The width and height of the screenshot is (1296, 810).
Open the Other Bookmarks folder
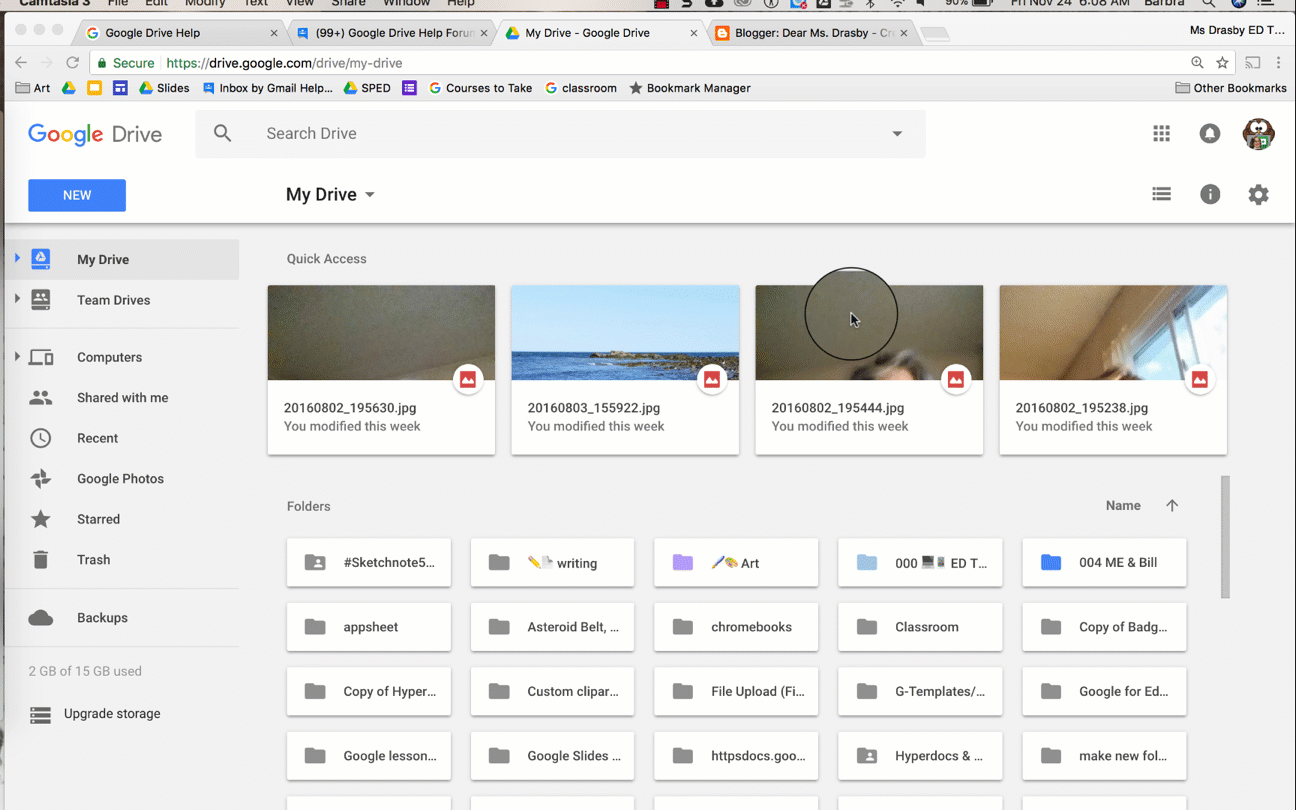point(1230,88)
